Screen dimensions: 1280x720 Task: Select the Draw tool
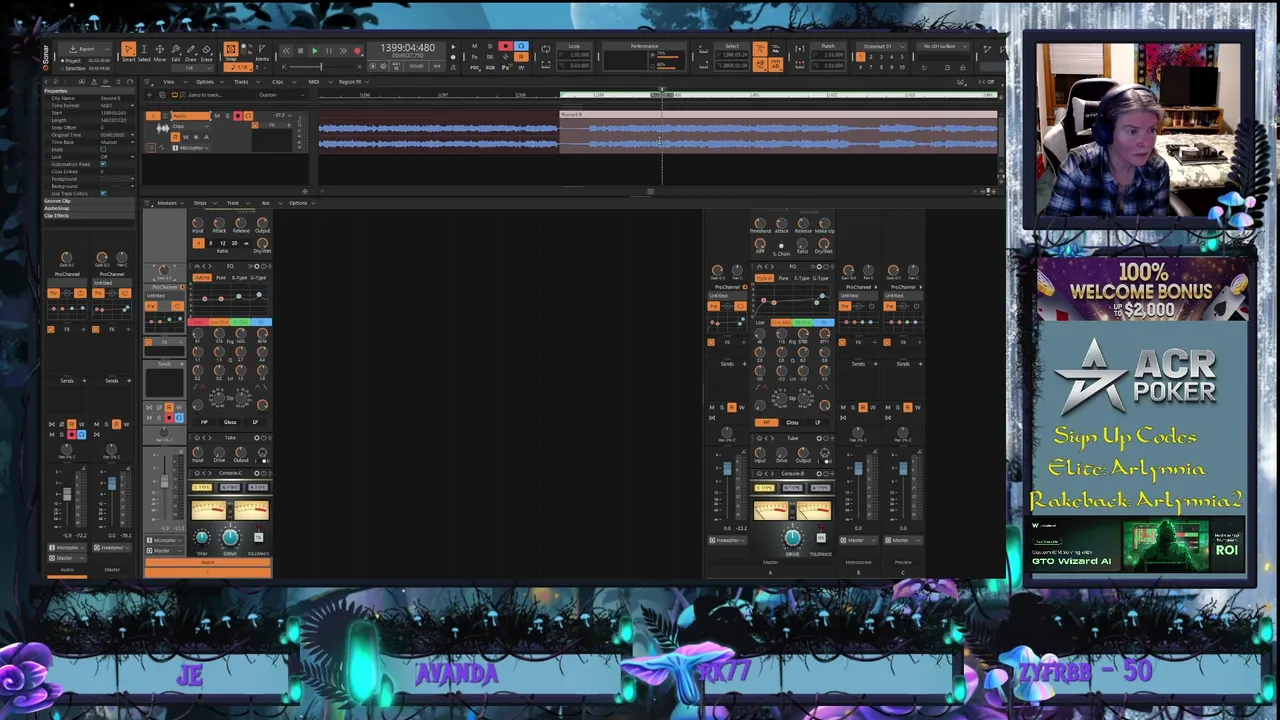click(x=191, y=50)
